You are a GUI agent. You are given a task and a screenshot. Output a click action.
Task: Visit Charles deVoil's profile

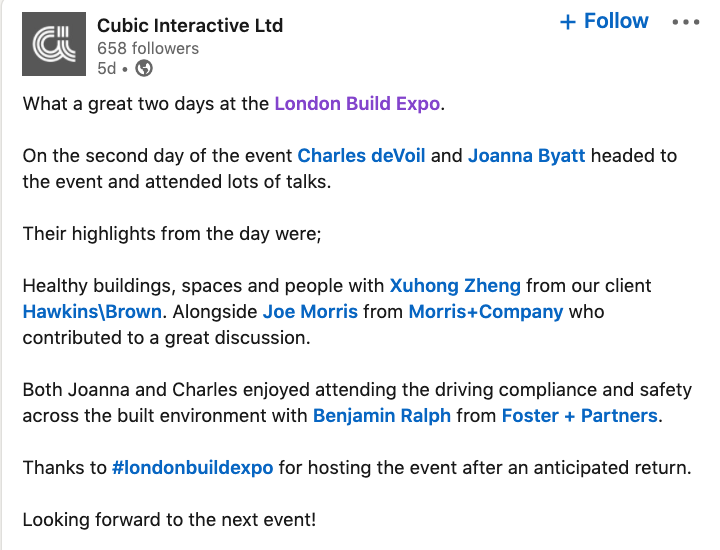tap(361, 156)
